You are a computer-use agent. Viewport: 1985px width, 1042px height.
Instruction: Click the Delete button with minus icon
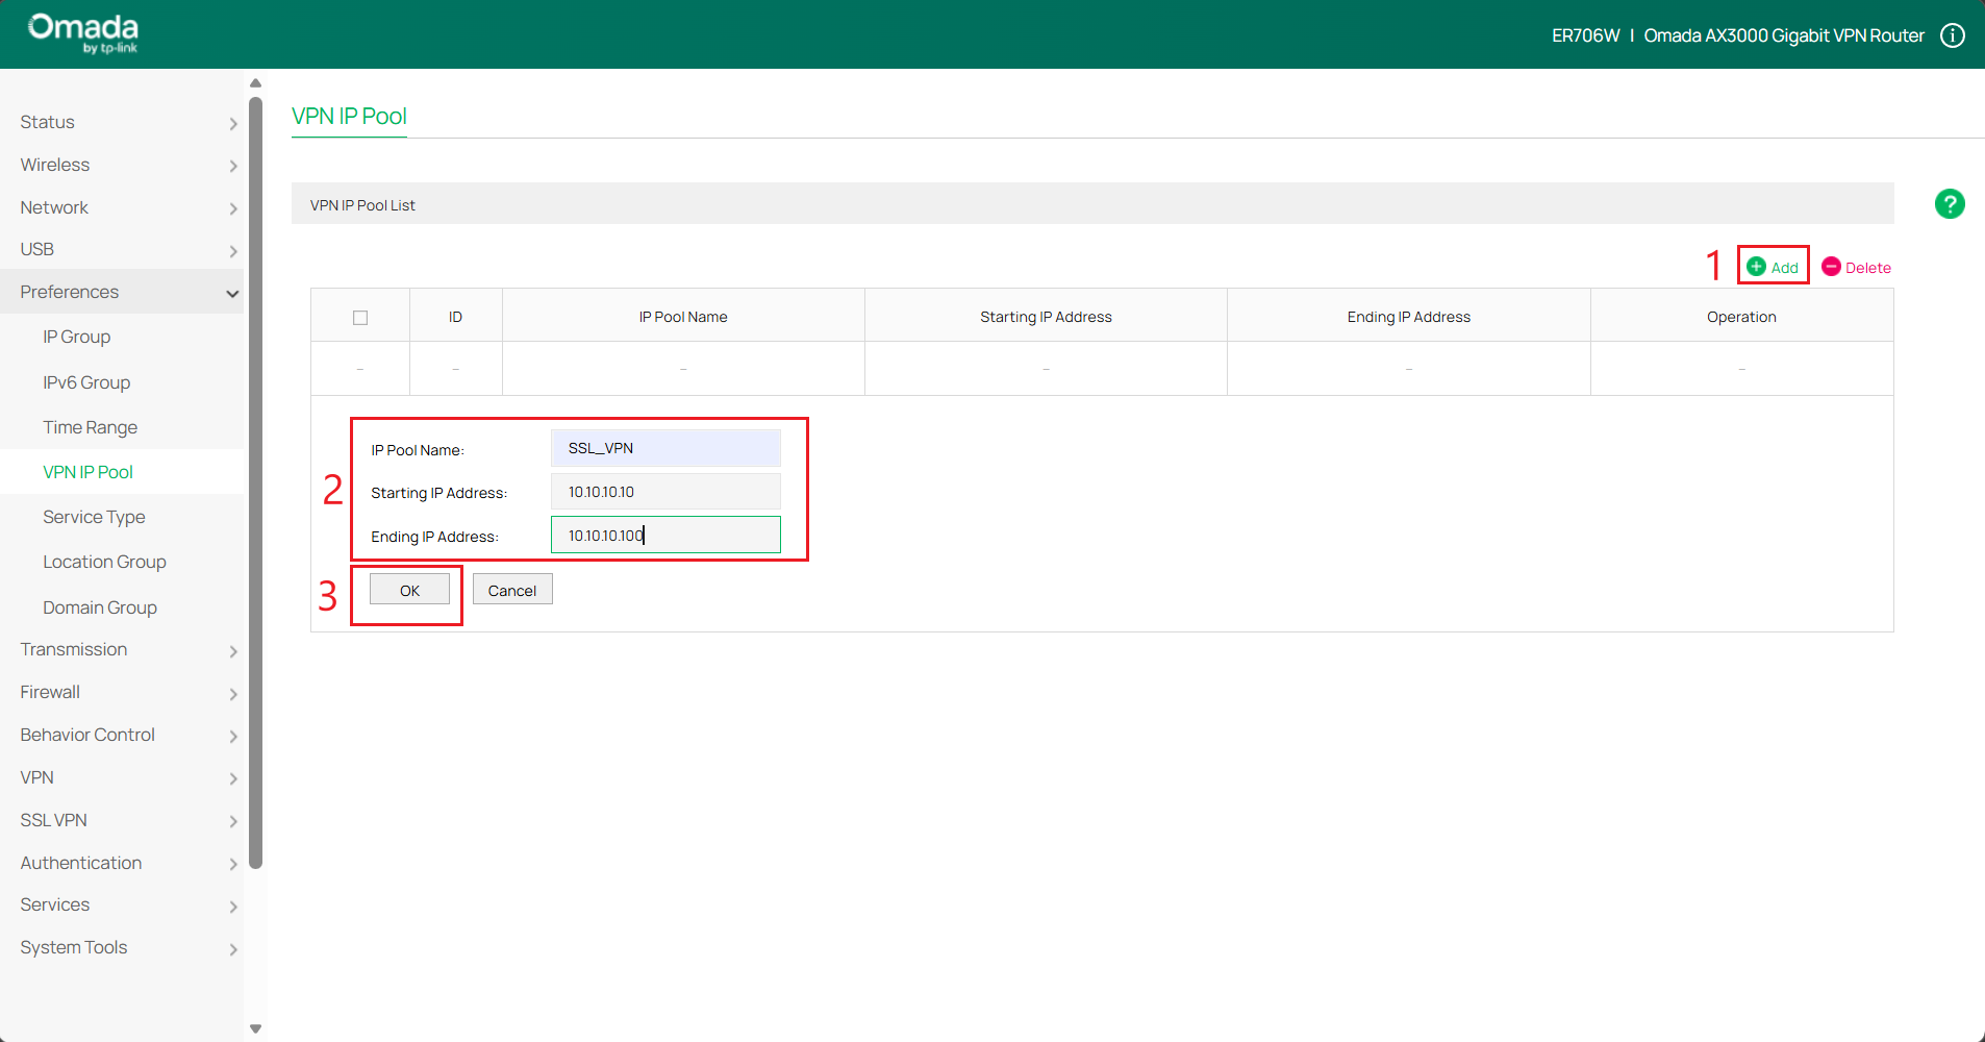(1856, 267)
